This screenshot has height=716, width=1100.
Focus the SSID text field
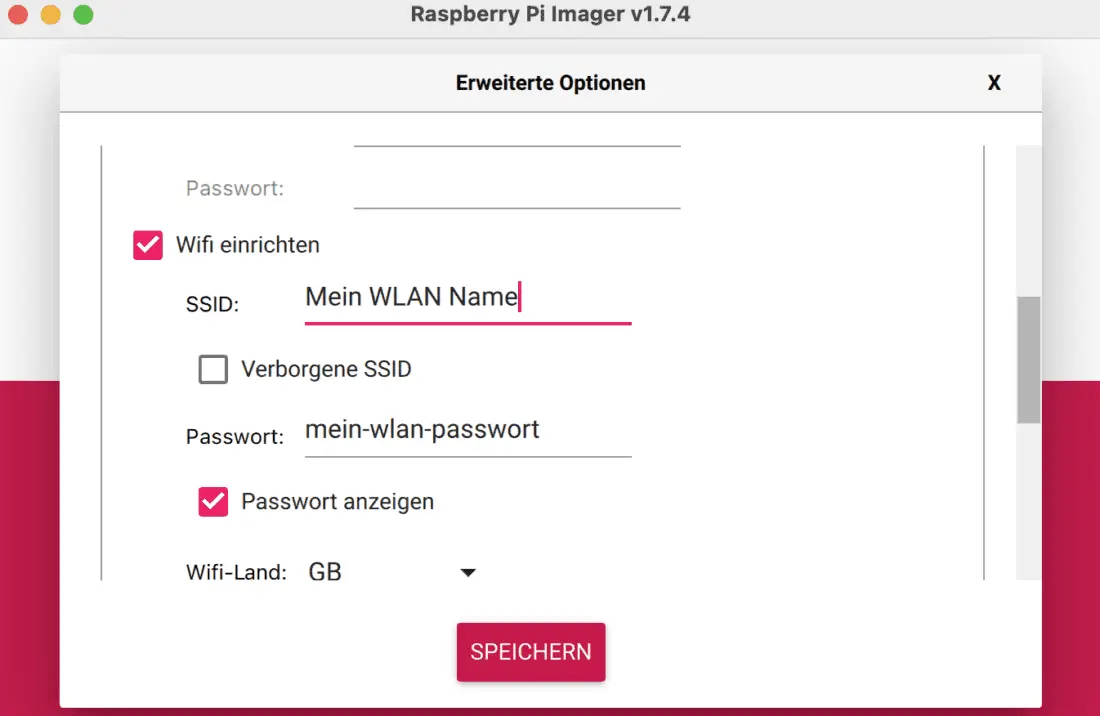point(467,298)
